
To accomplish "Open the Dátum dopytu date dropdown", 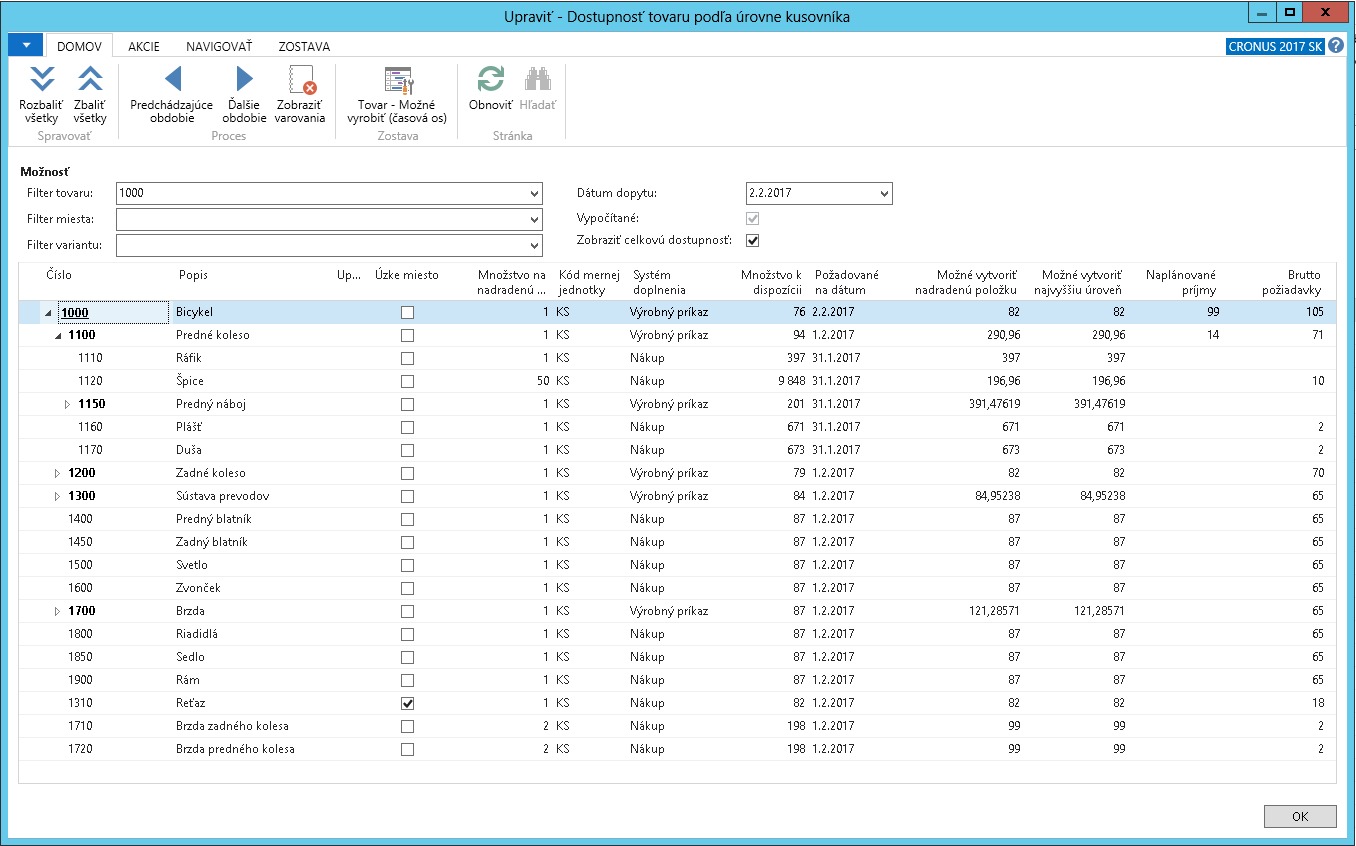I will coord(884,193).
